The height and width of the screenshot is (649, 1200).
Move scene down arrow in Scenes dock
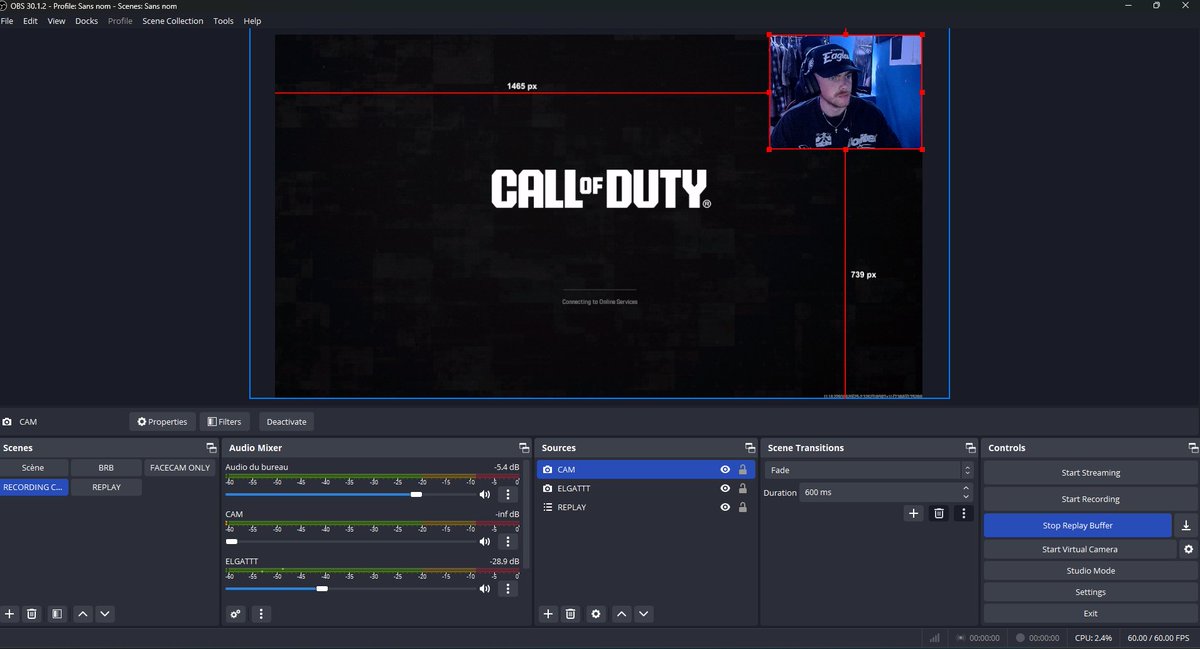(105, 614)
